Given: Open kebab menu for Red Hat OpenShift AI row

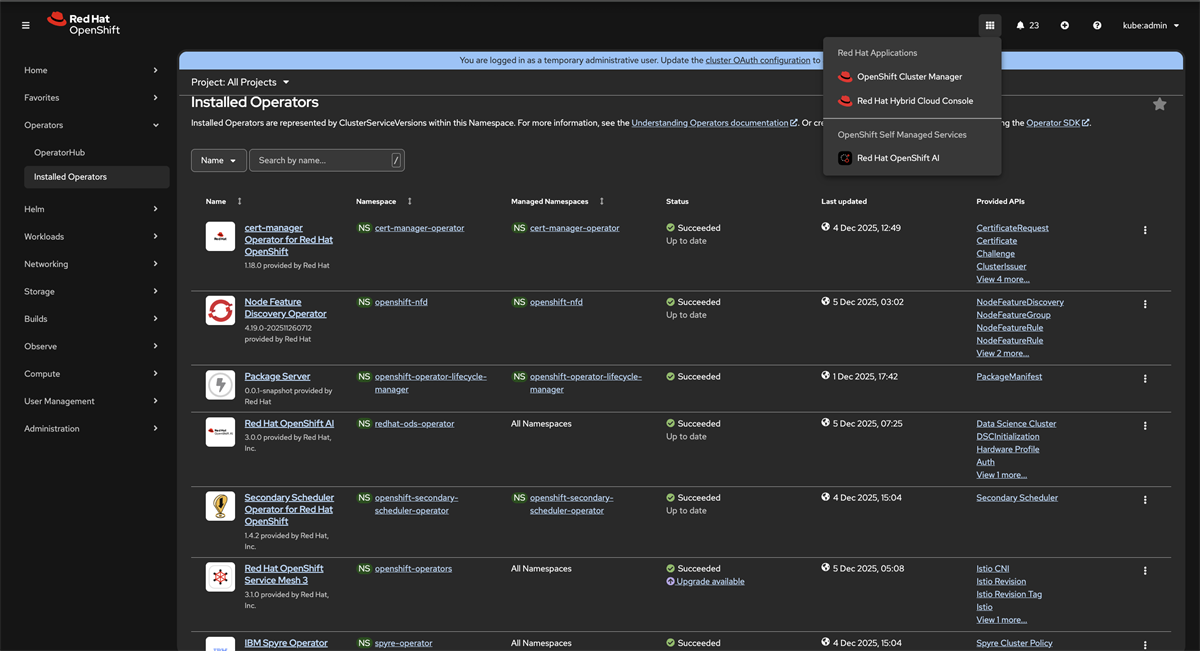Looking at the screenshot, I should pos(1145,426).
